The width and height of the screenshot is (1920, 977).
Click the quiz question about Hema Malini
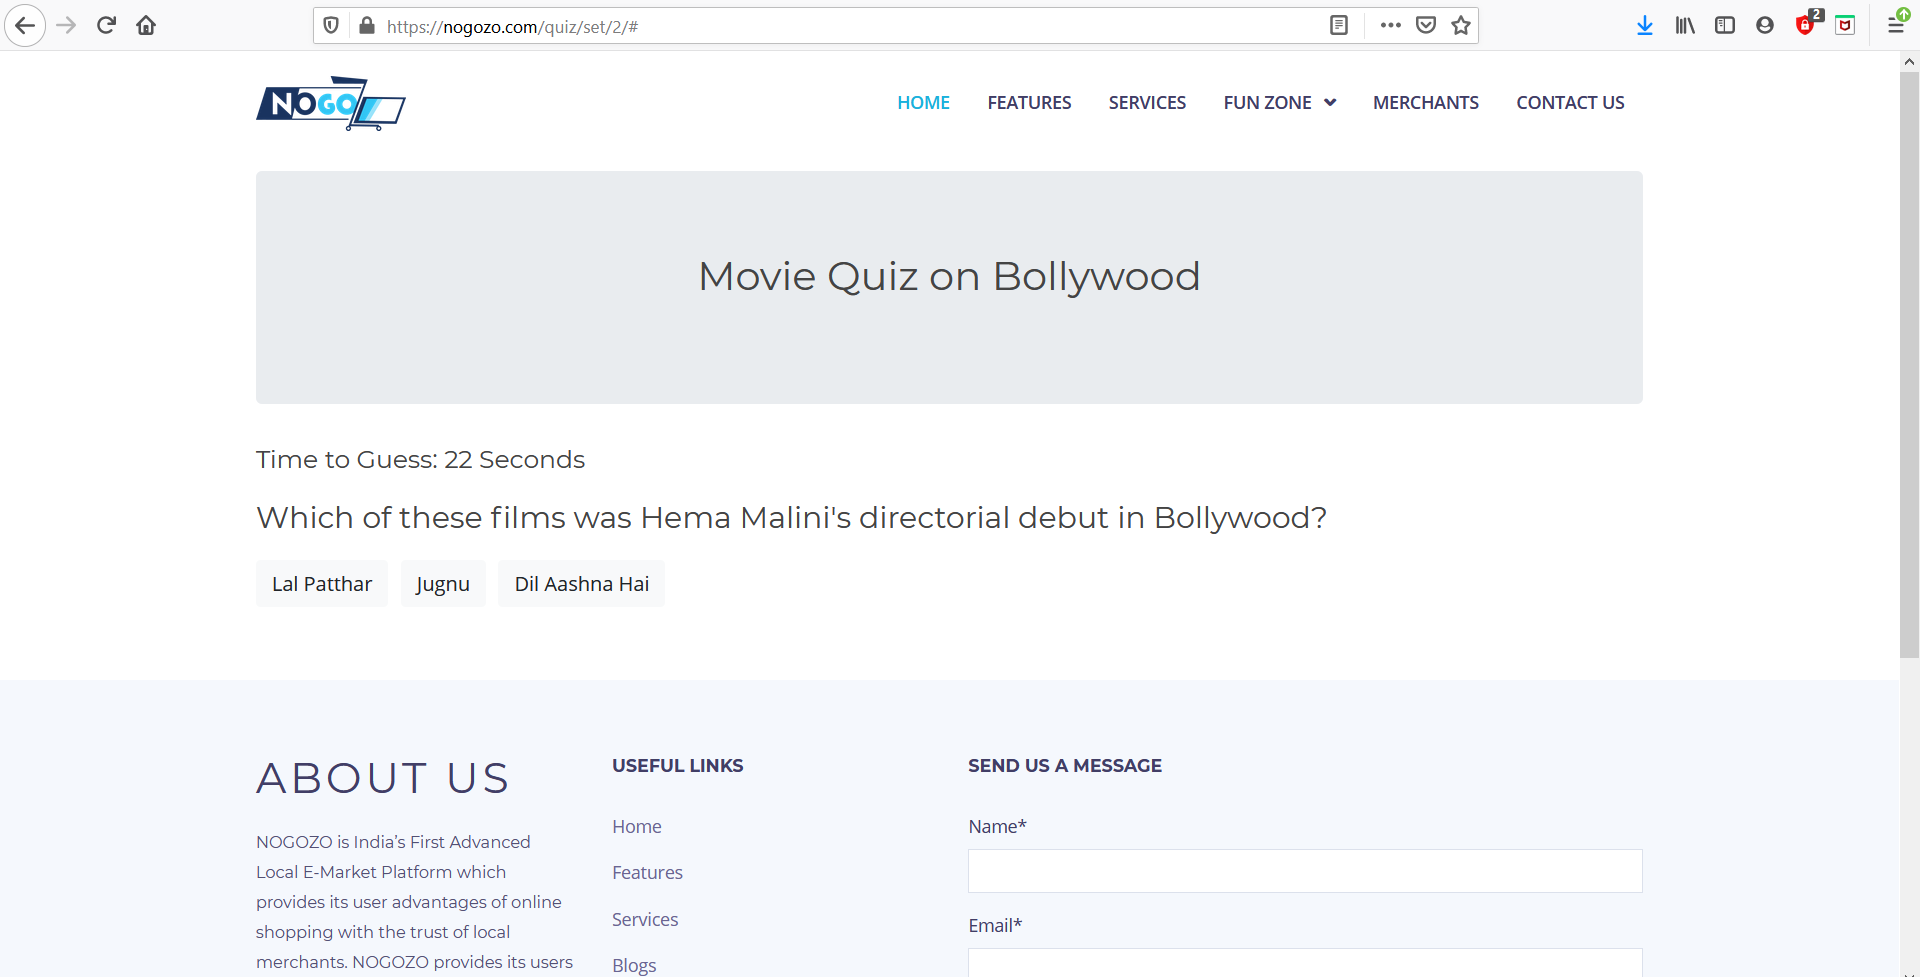(791, 518)
